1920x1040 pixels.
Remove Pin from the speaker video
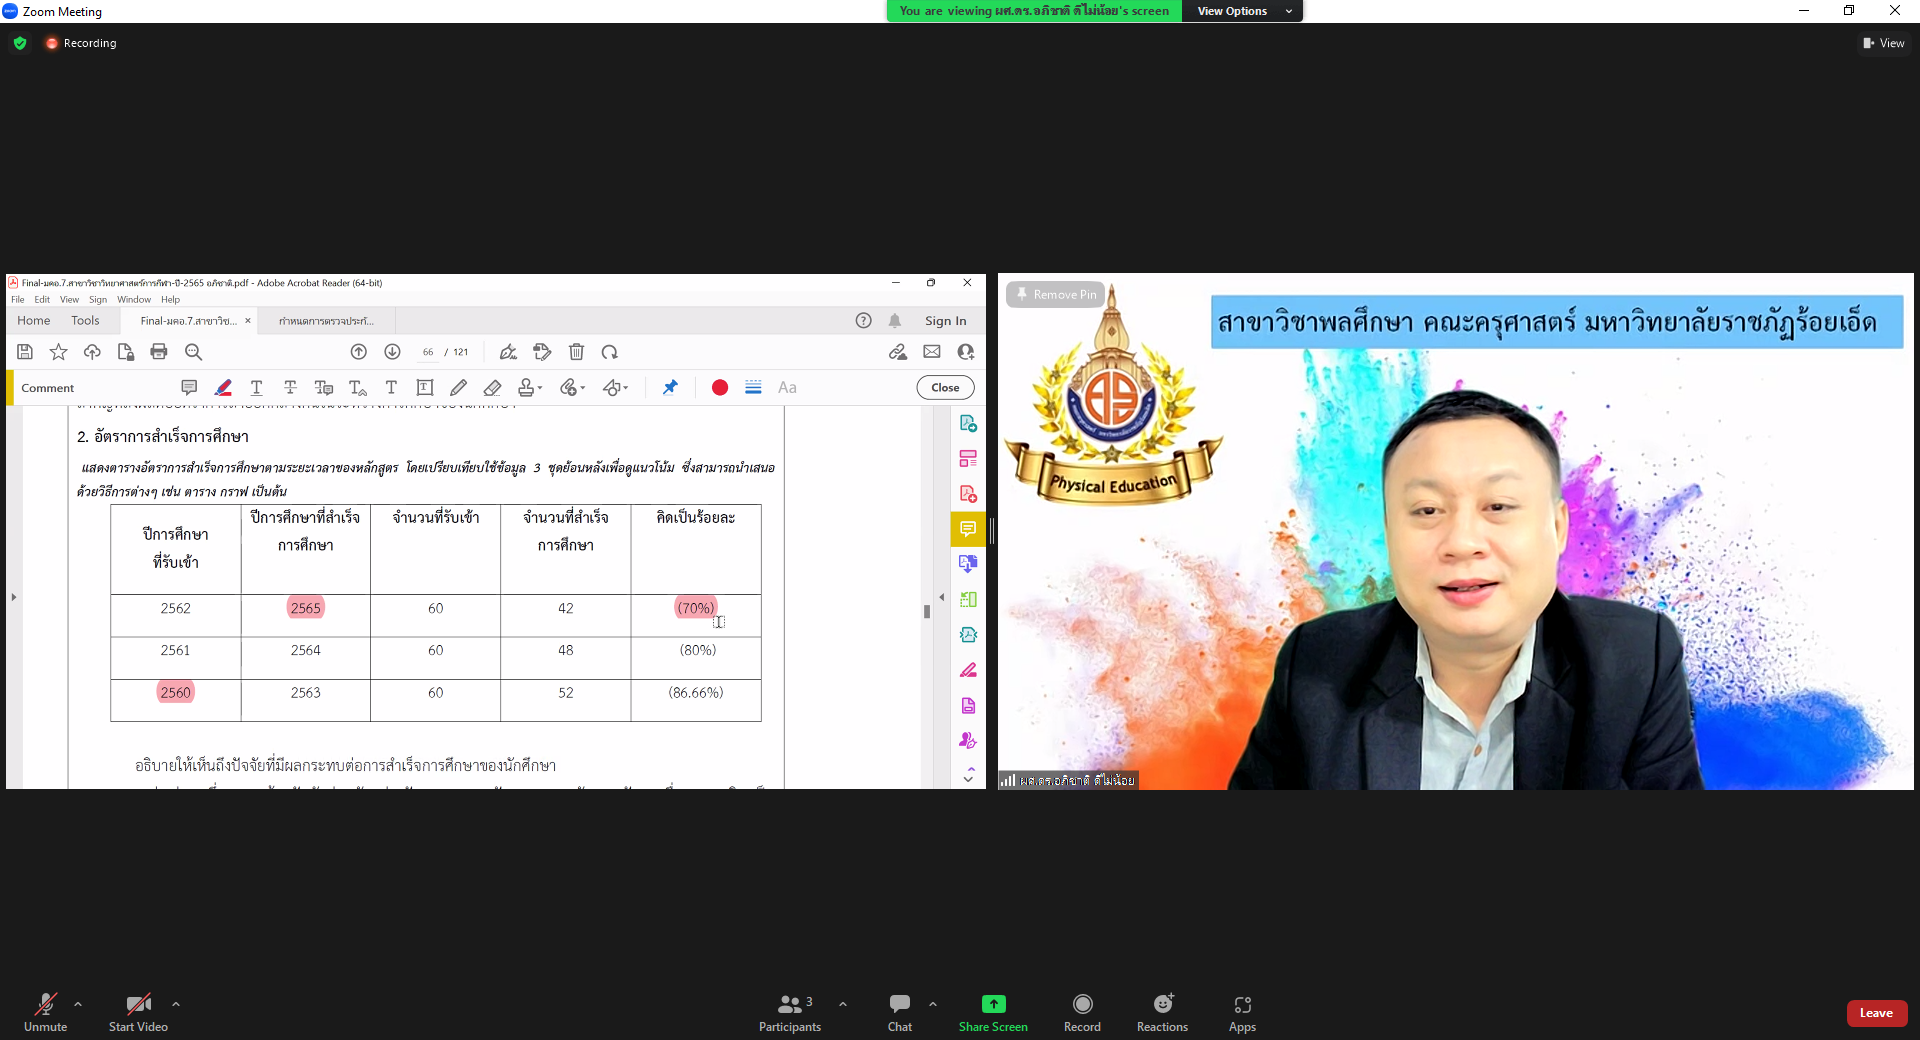[x=1056, y=294]
